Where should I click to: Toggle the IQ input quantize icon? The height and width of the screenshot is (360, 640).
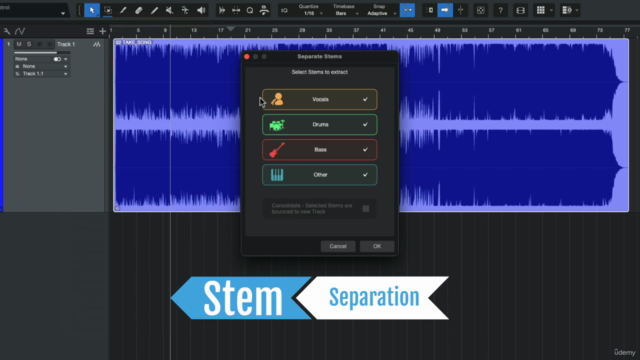click(x=284, y=10)
